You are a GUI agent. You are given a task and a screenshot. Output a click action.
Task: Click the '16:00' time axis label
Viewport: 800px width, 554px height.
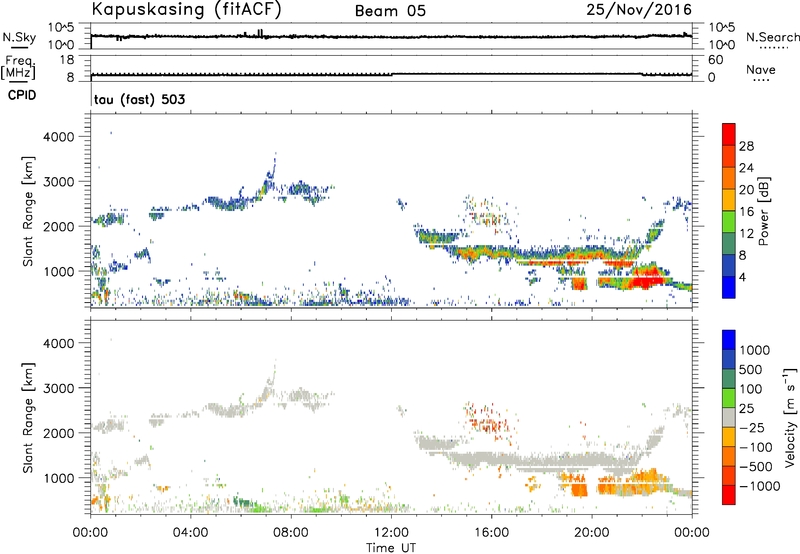tap(491, 533)
